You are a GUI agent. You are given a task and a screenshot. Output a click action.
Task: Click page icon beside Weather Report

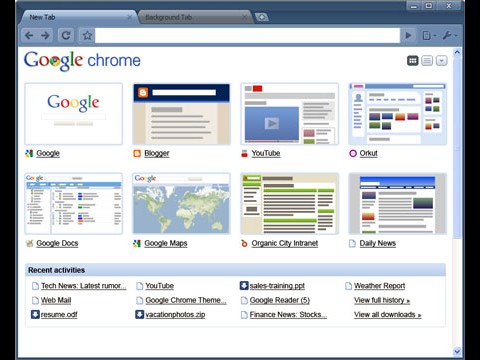348,286
